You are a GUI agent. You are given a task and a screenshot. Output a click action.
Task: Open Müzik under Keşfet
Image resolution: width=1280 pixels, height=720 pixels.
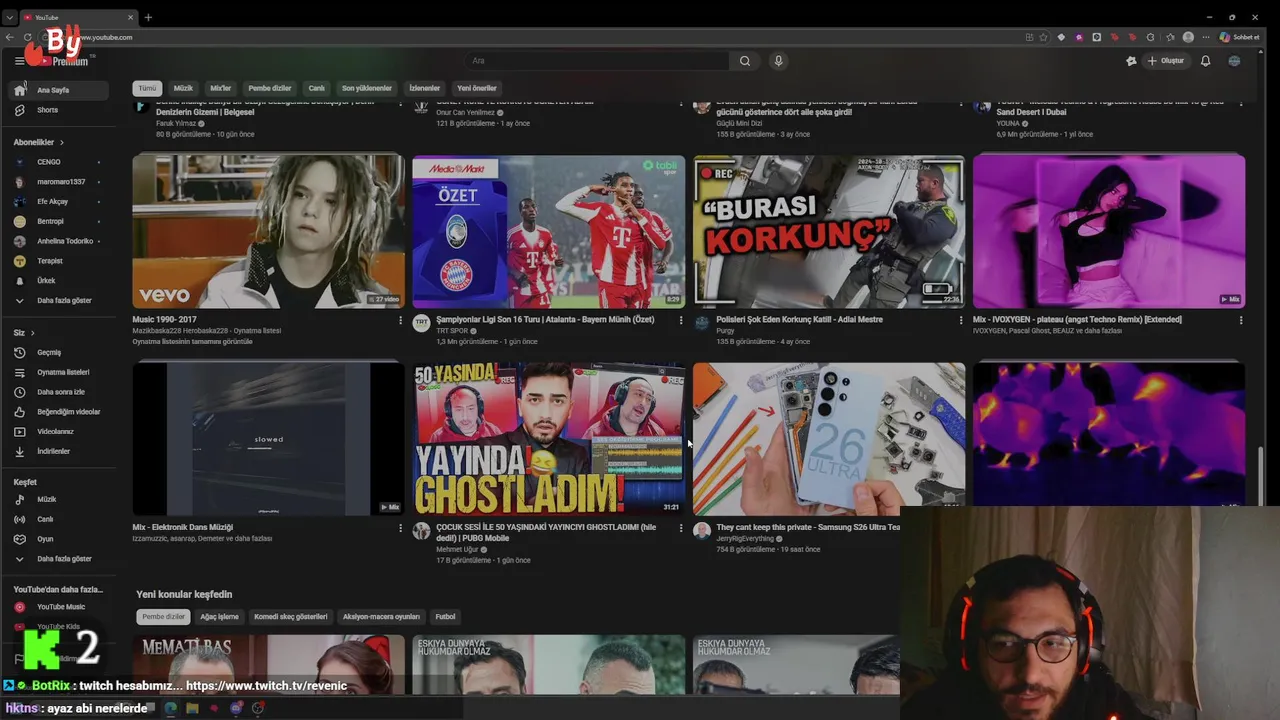point(60,499)
